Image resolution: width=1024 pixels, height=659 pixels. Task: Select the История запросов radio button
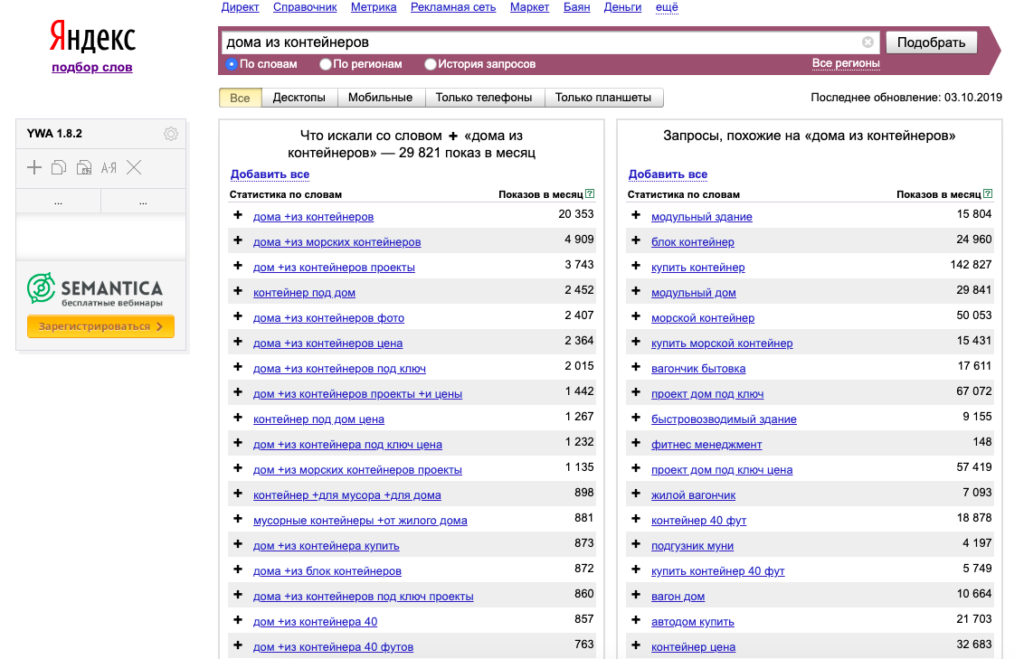click(x=430, y=64)
